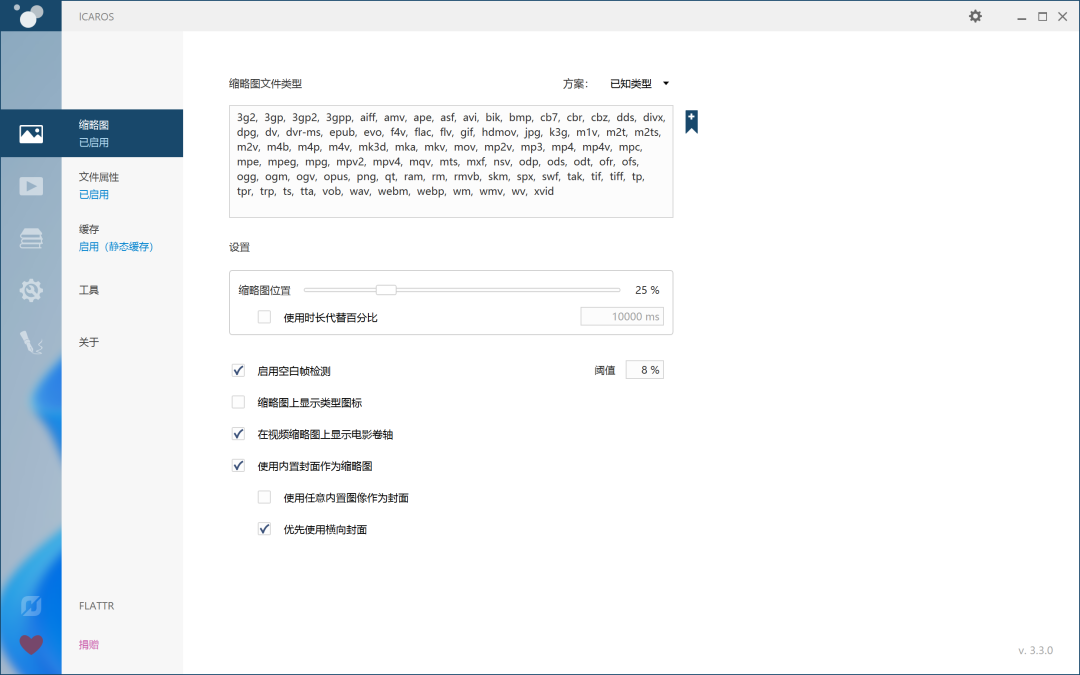
Task: Open the video properties section via play icon
Action: [31, 185]
